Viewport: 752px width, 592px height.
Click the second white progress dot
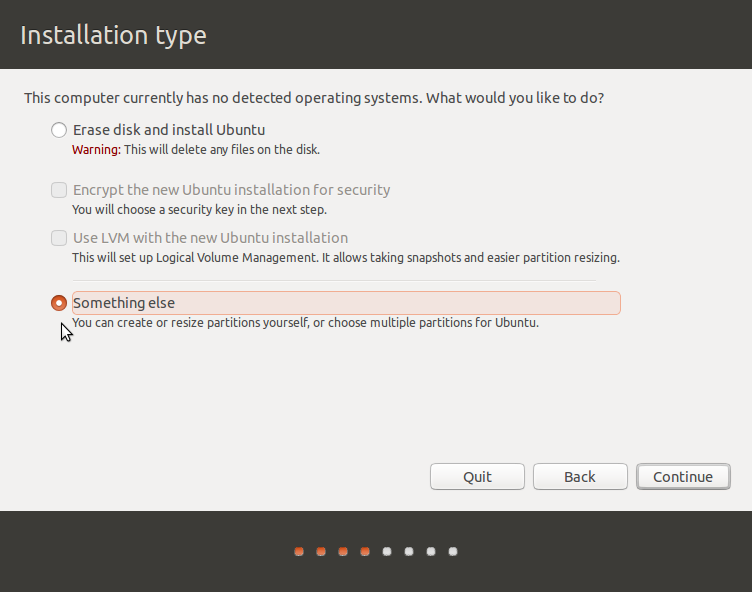pos(409,551)
